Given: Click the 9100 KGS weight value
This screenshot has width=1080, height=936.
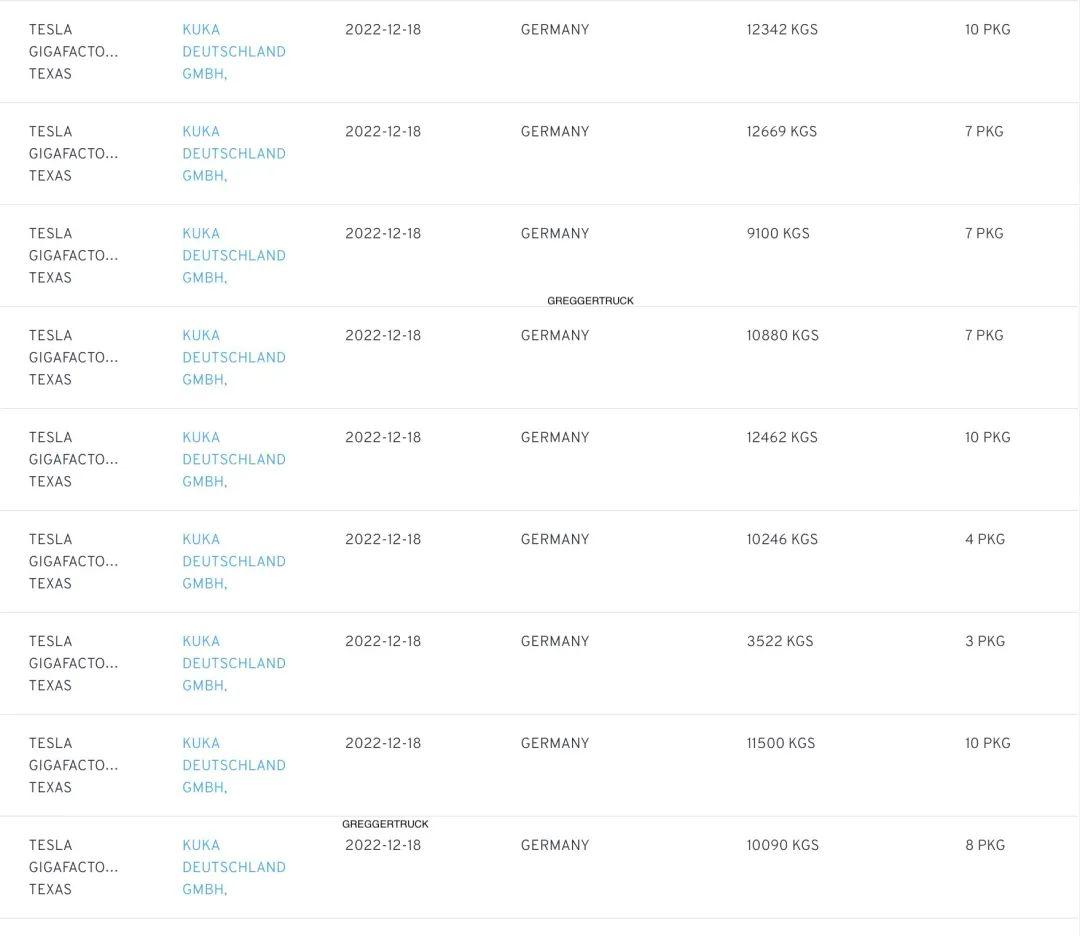Looking at the screenshot, I should pyautogui.click(x=778, y=234).
